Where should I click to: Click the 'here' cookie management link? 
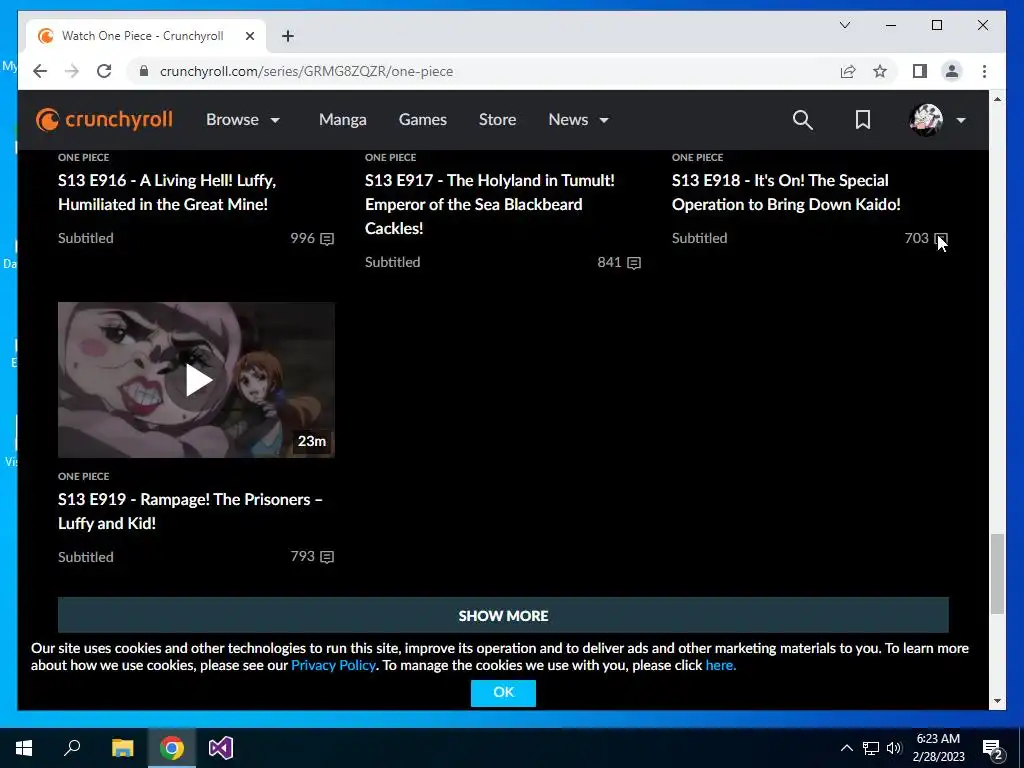(x=720, y=665)
